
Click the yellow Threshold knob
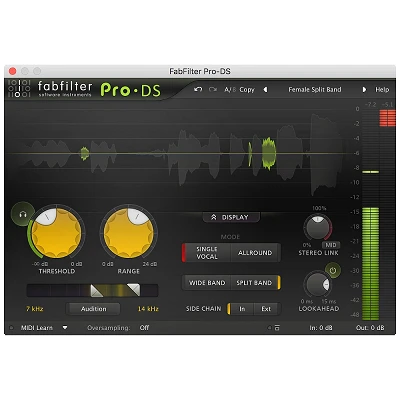56,233
